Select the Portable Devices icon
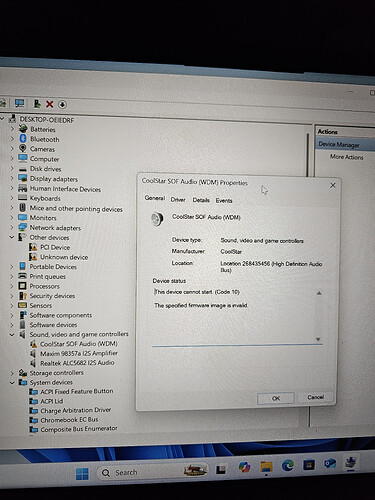Viewport: 375px width, 500px height. tap(23, 266)
